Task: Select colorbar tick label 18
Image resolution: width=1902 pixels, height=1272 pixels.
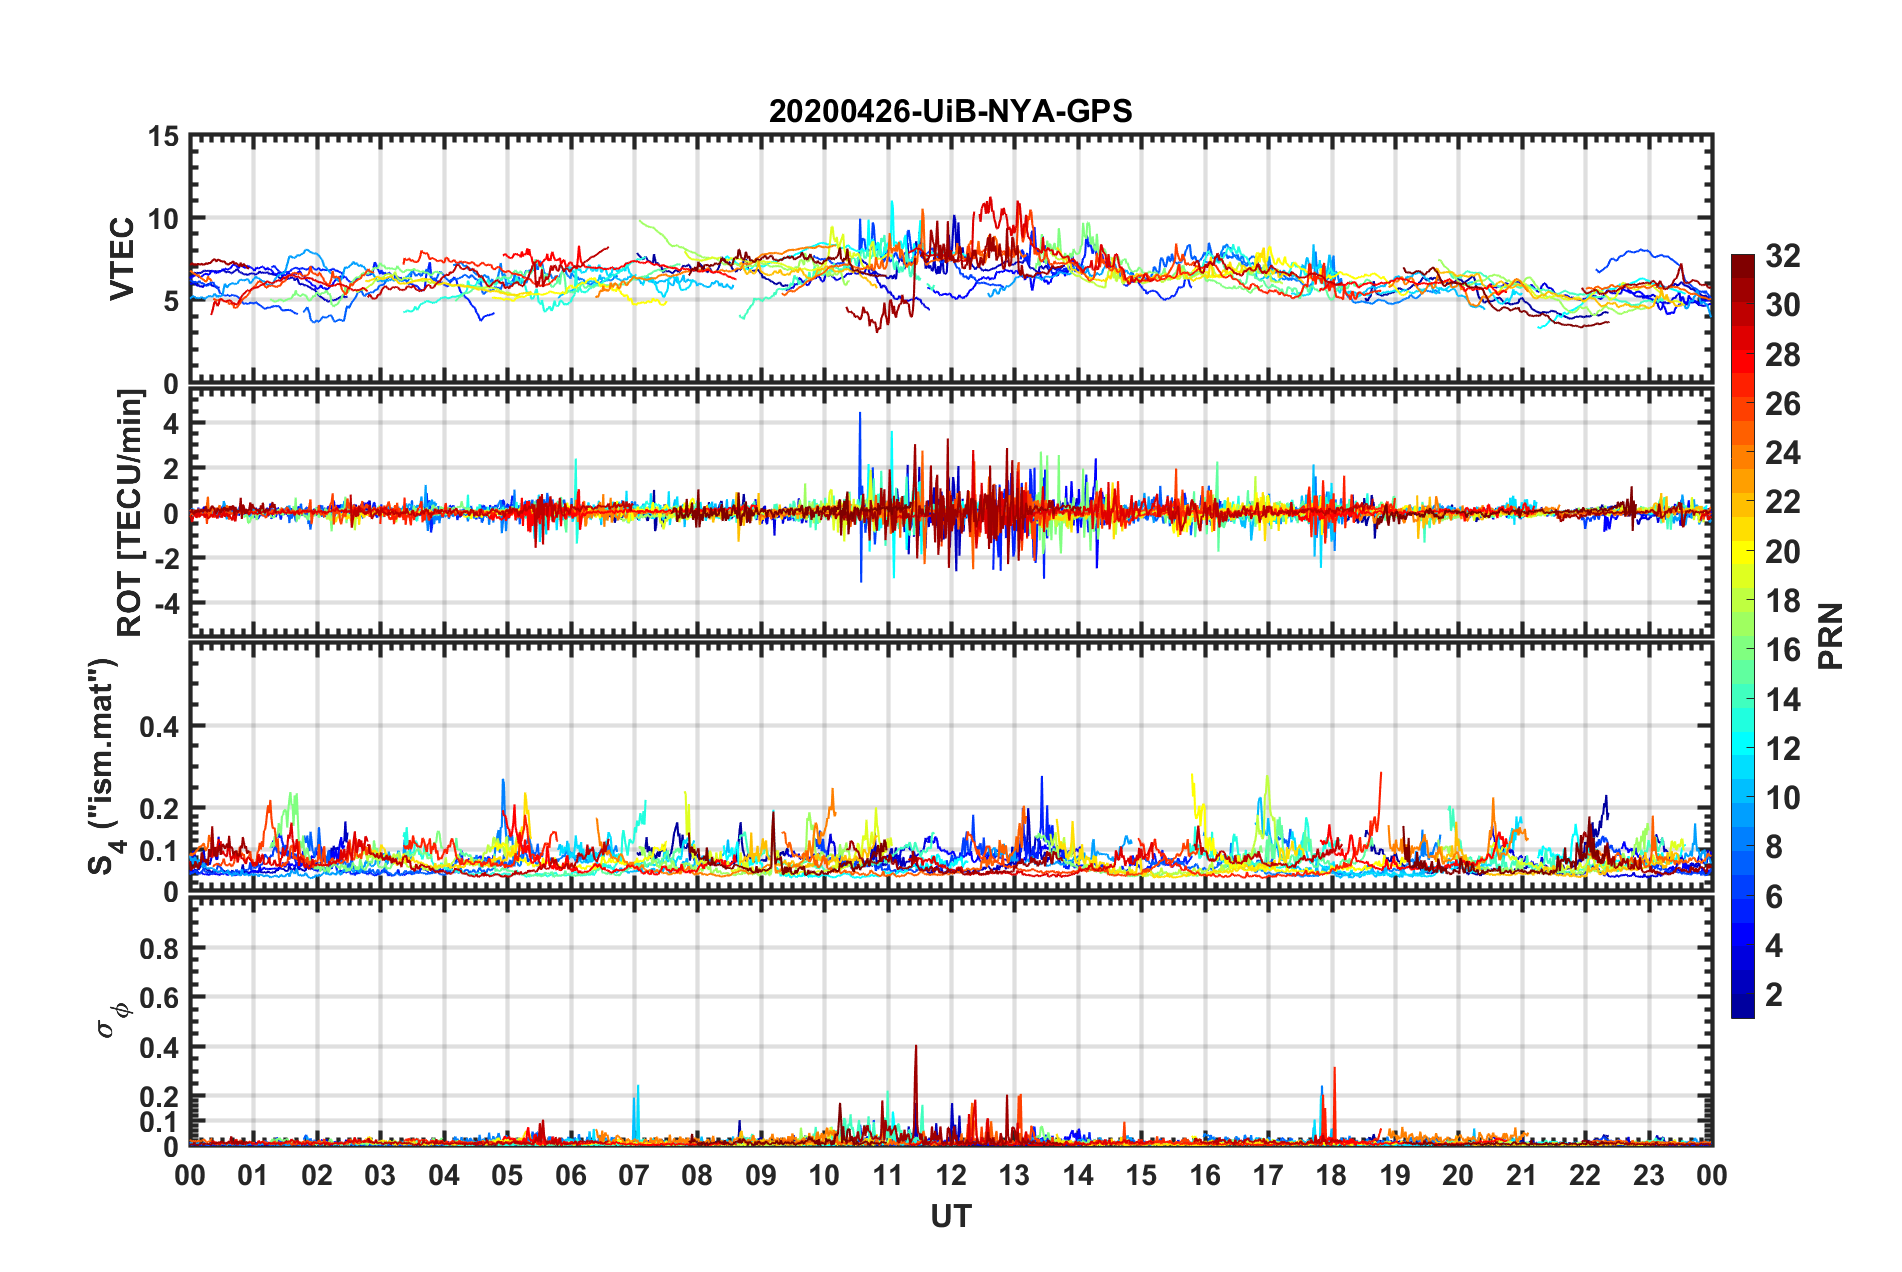Action: tap(1782, 601)
